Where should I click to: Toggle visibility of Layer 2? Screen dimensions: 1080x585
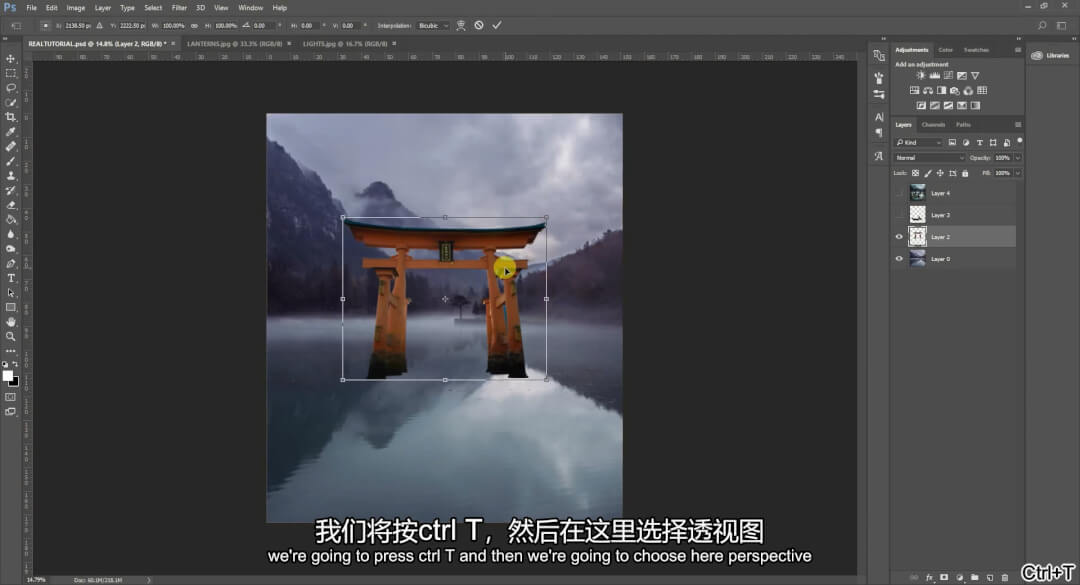pyautogui.click(x=899, y=237)
